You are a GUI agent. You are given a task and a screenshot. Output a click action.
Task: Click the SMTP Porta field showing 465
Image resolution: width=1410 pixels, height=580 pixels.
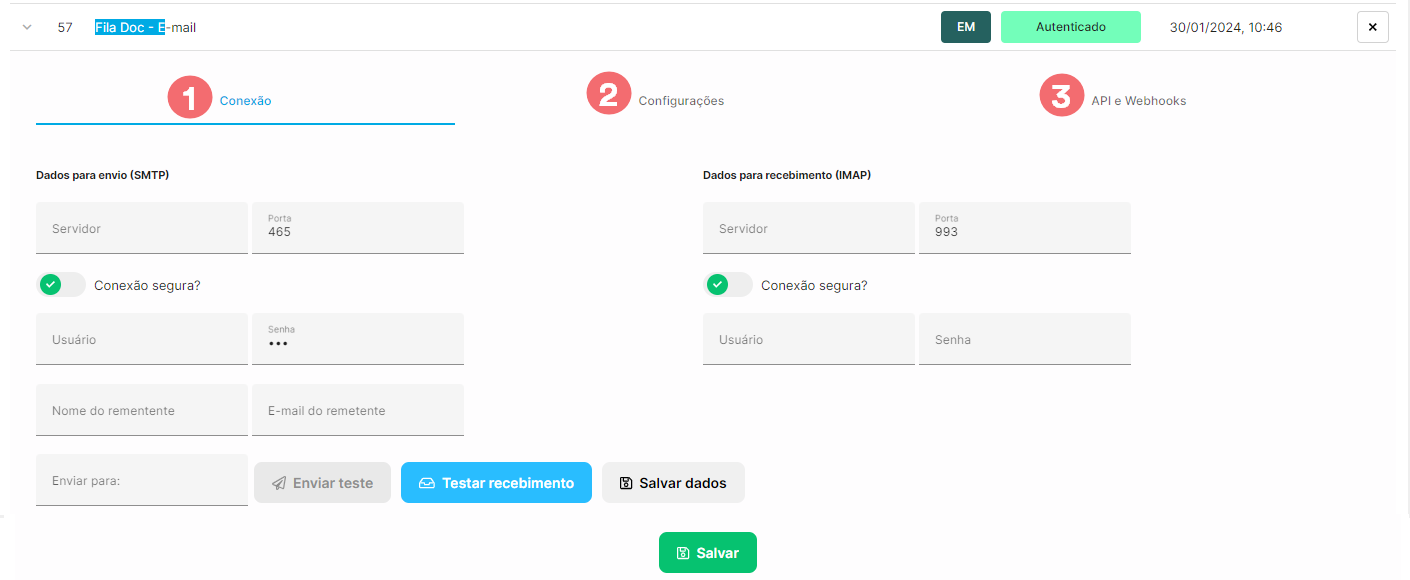coord(358,228)
